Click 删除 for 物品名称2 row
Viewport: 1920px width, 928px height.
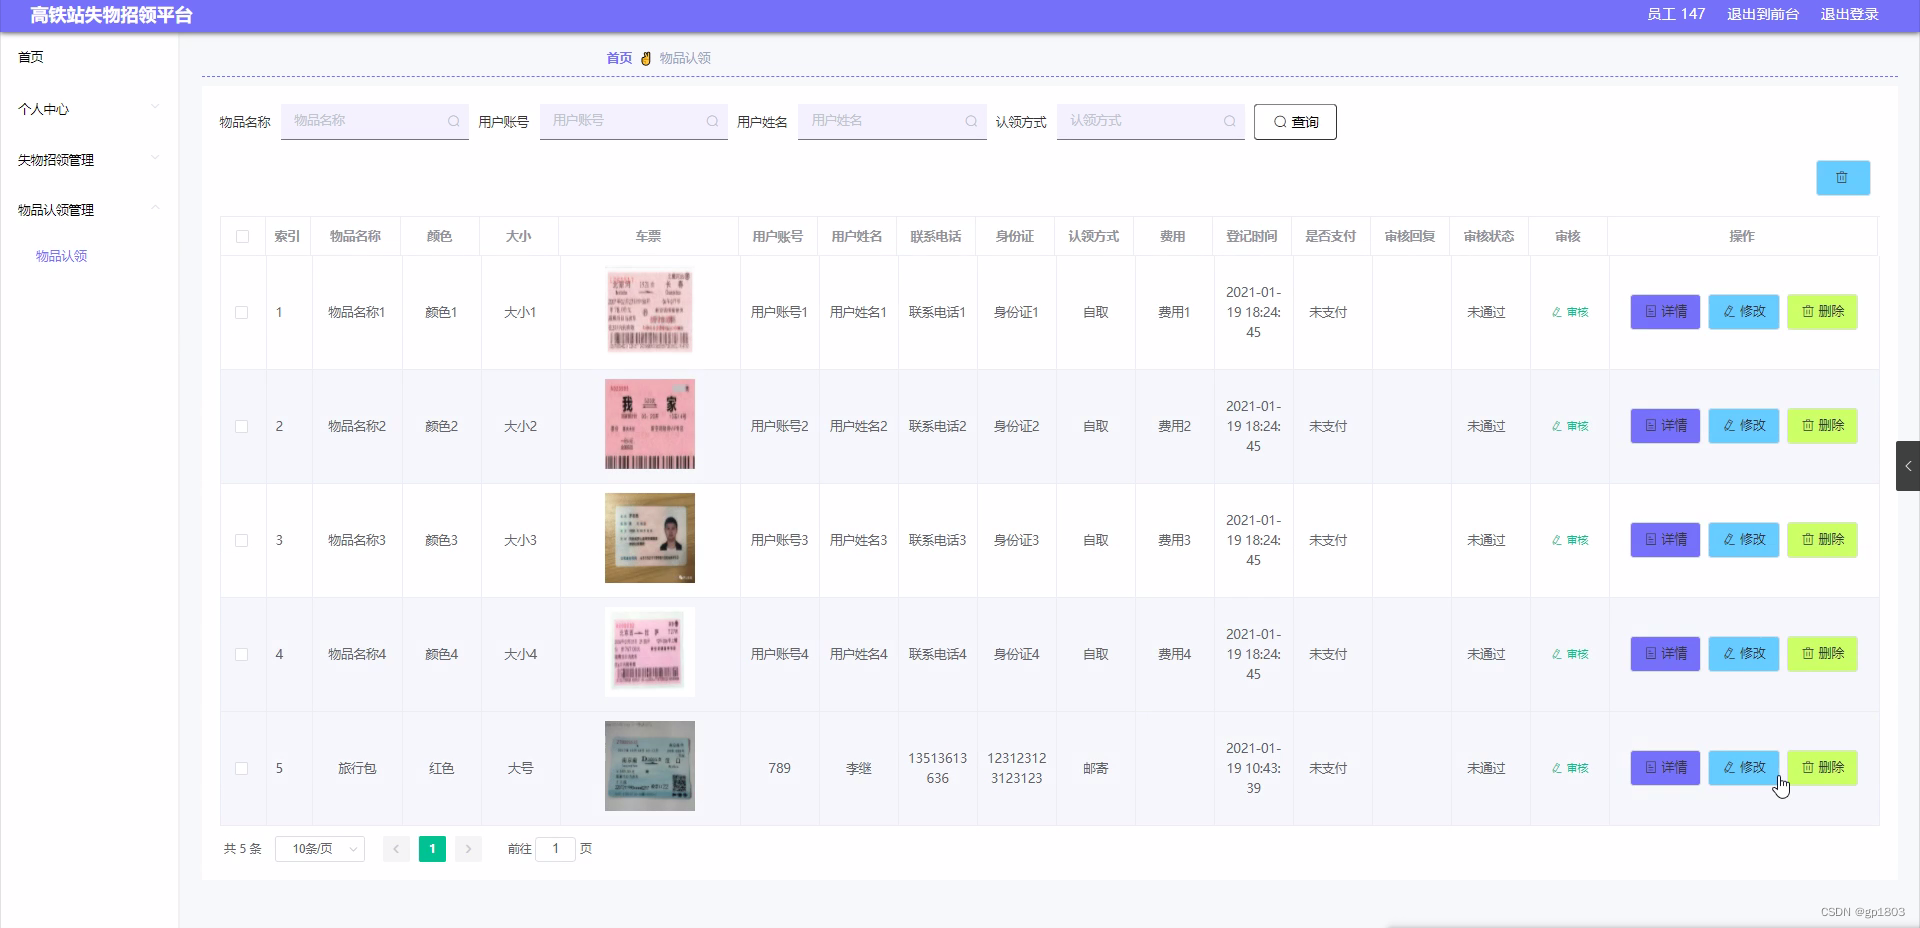pos(1822,426)
